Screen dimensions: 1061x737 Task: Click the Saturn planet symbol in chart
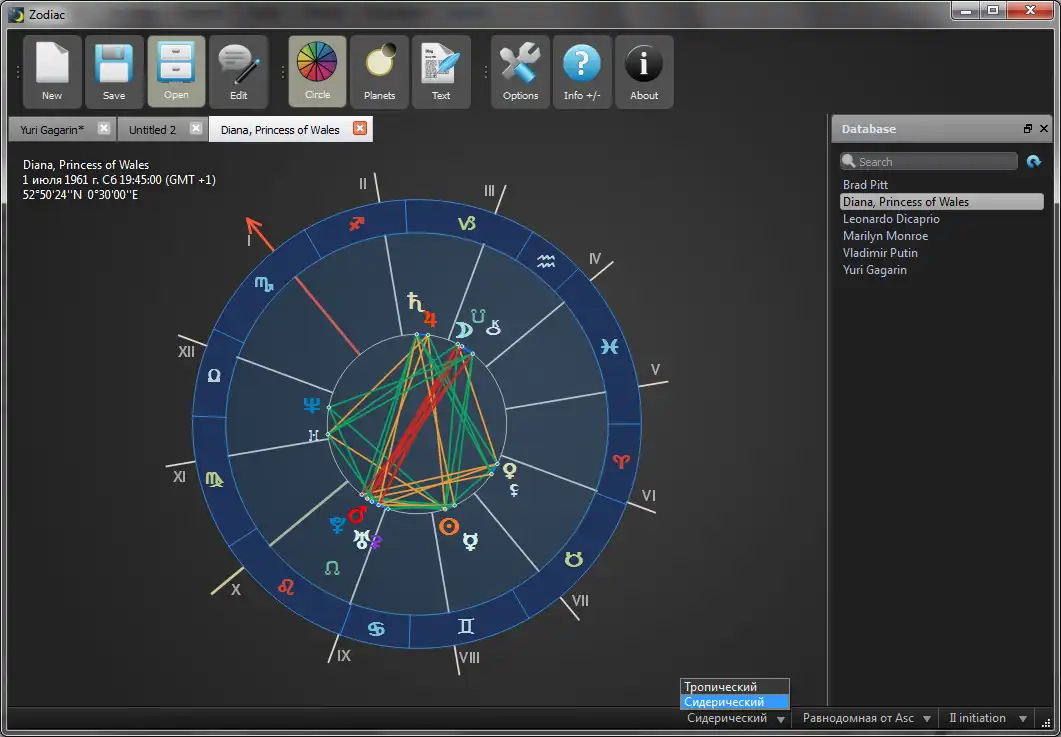(414, 302)
